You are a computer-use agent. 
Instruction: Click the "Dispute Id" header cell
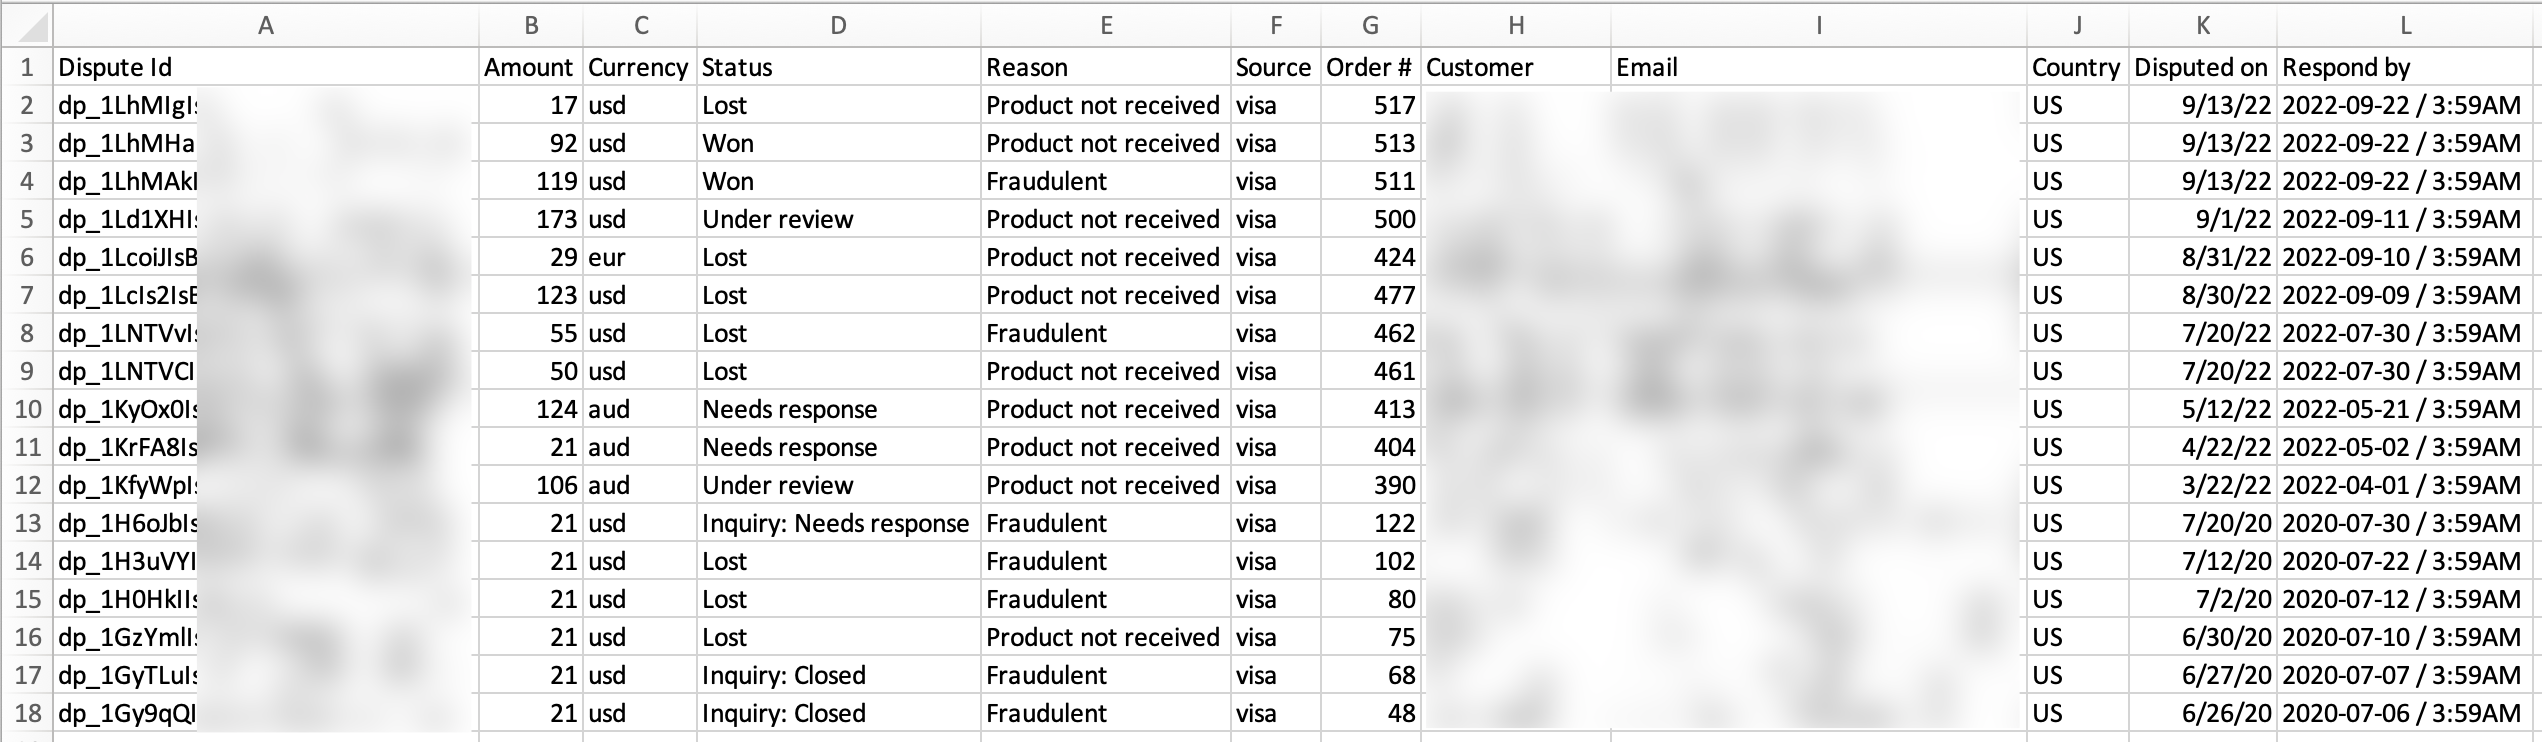tap(265, 67)
